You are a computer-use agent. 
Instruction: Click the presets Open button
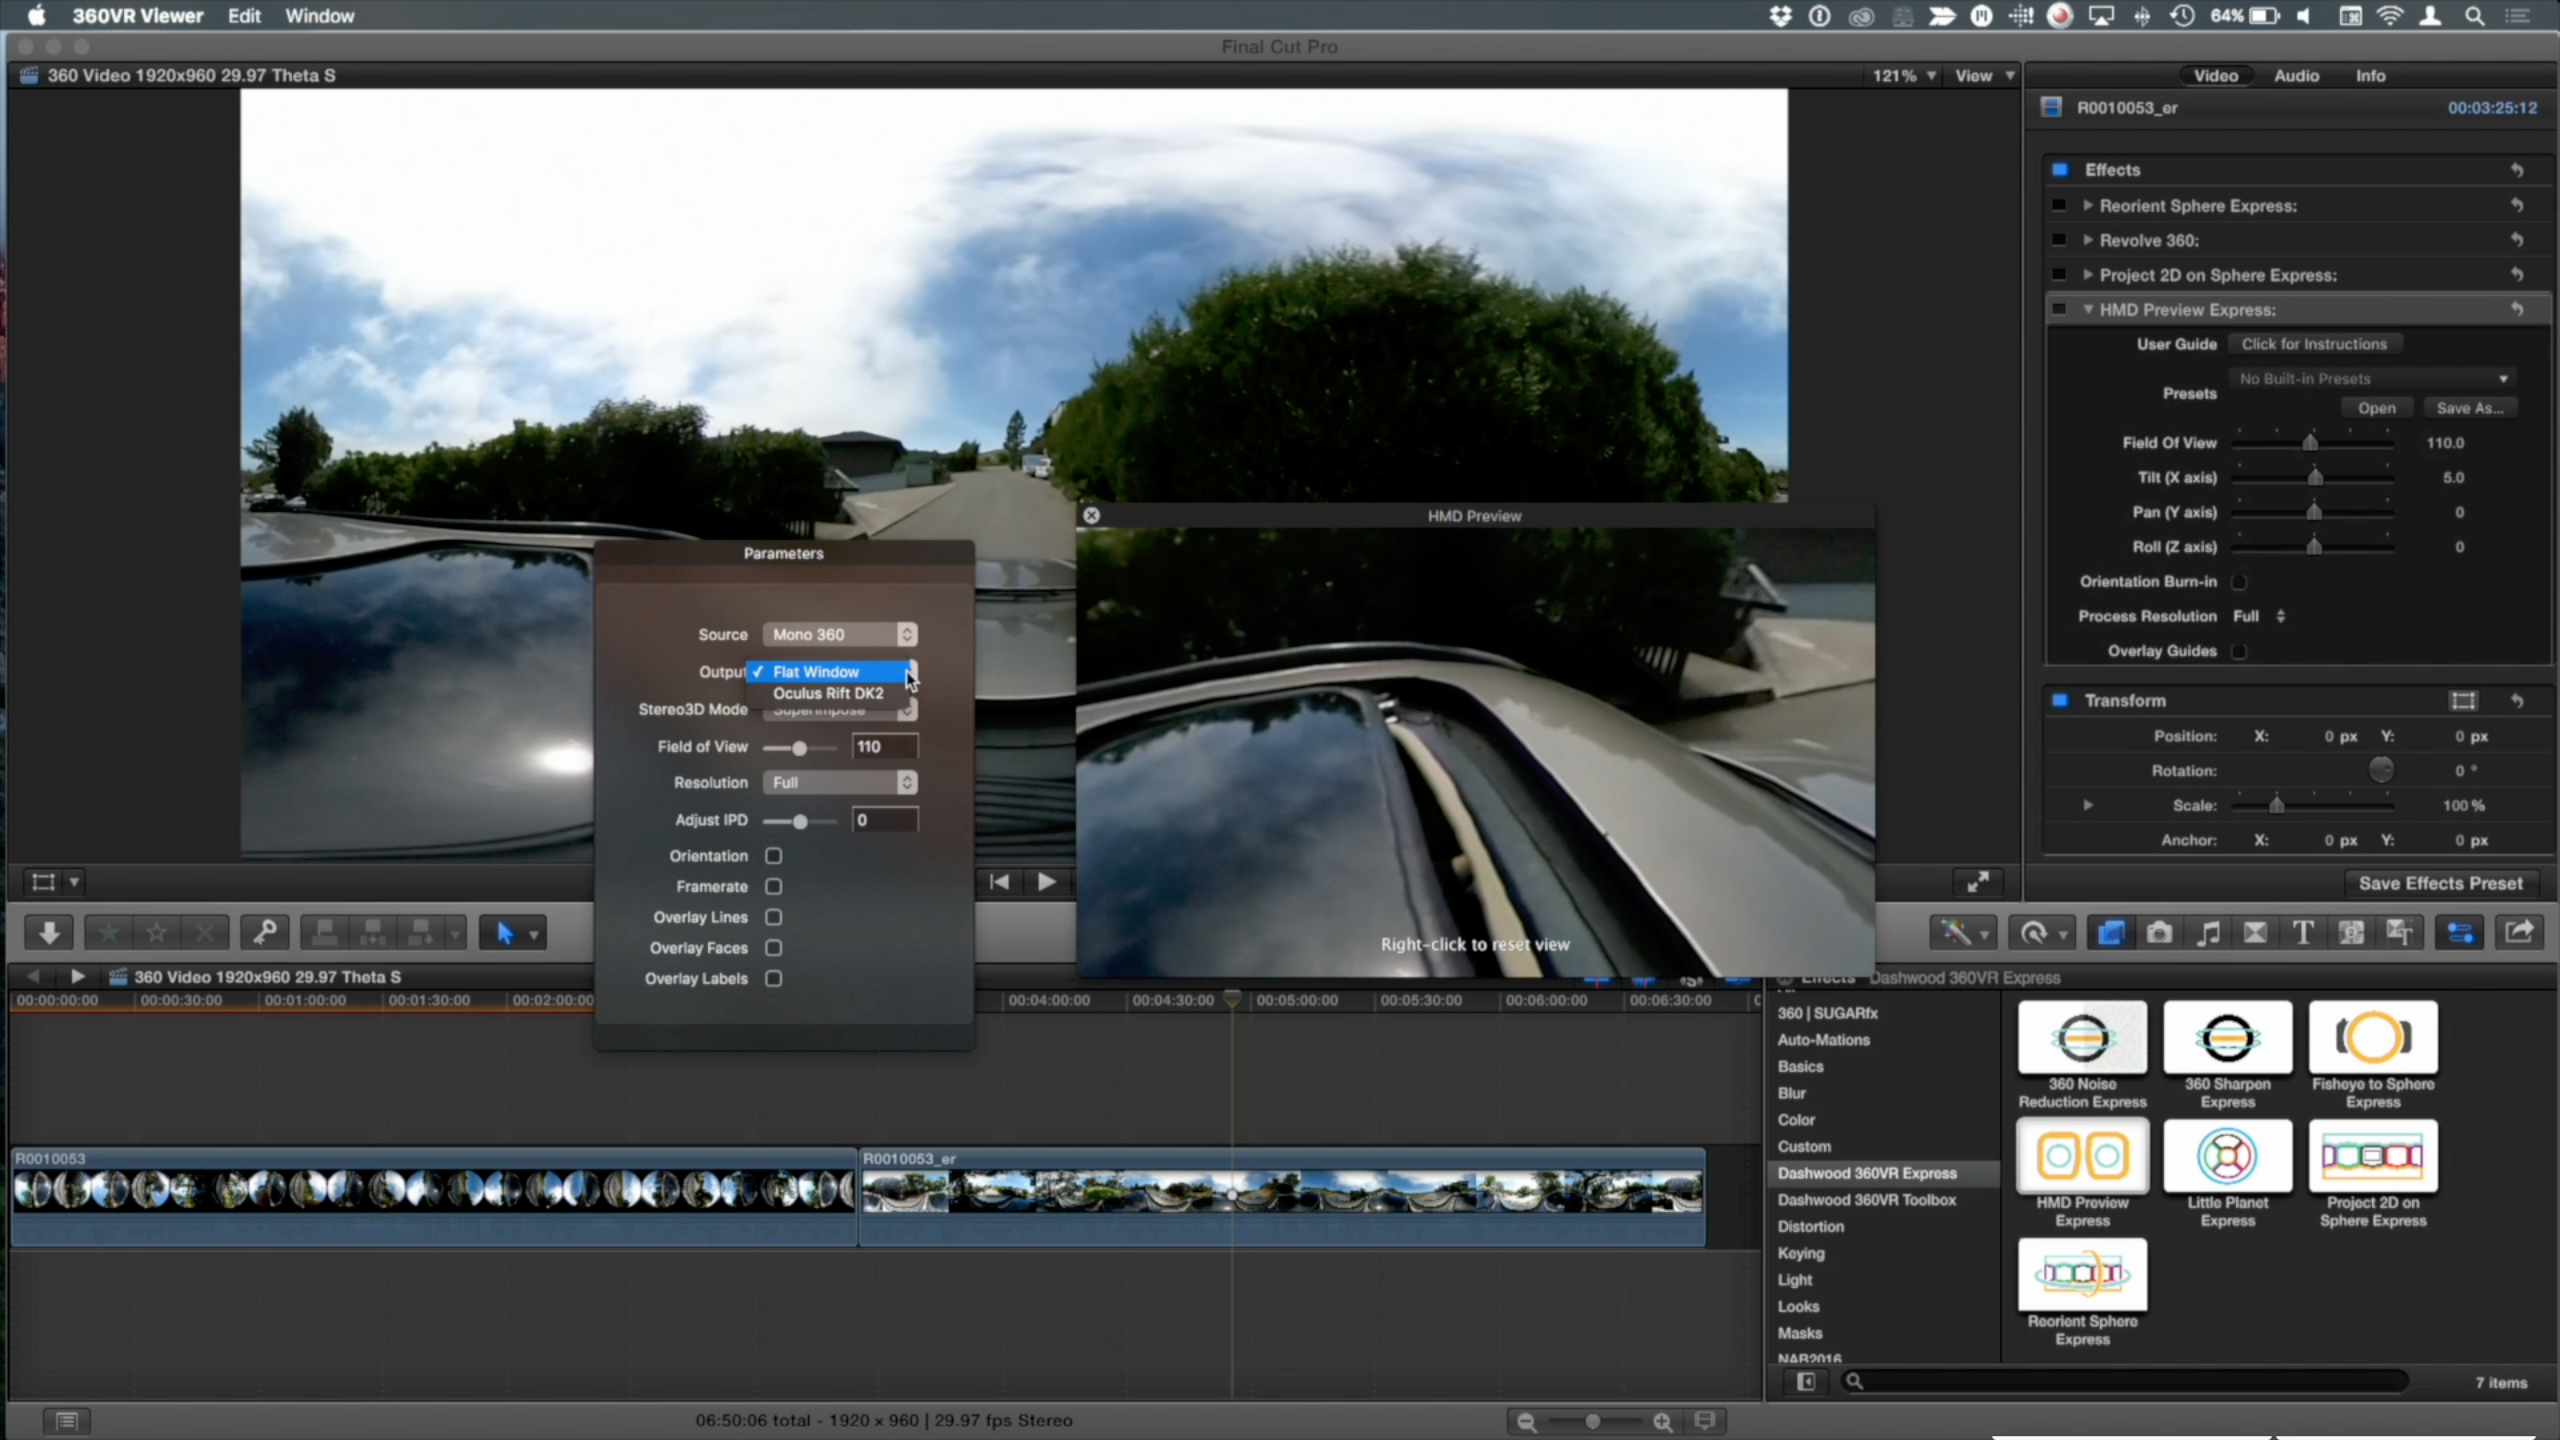point(2376,408)
